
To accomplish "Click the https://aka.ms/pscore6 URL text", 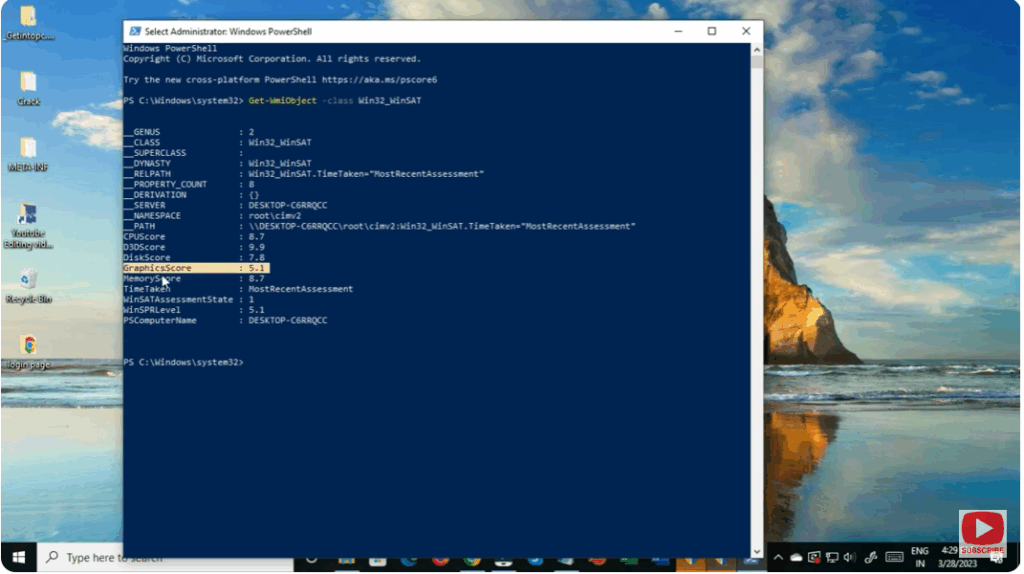I will [x=379, y=80].
